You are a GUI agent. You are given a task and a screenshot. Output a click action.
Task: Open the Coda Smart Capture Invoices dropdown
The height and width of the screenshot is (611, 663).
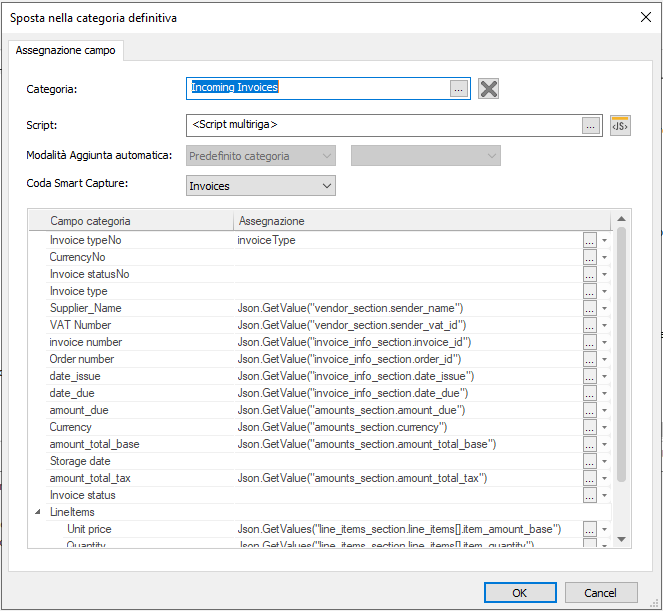tap(261, 186)
